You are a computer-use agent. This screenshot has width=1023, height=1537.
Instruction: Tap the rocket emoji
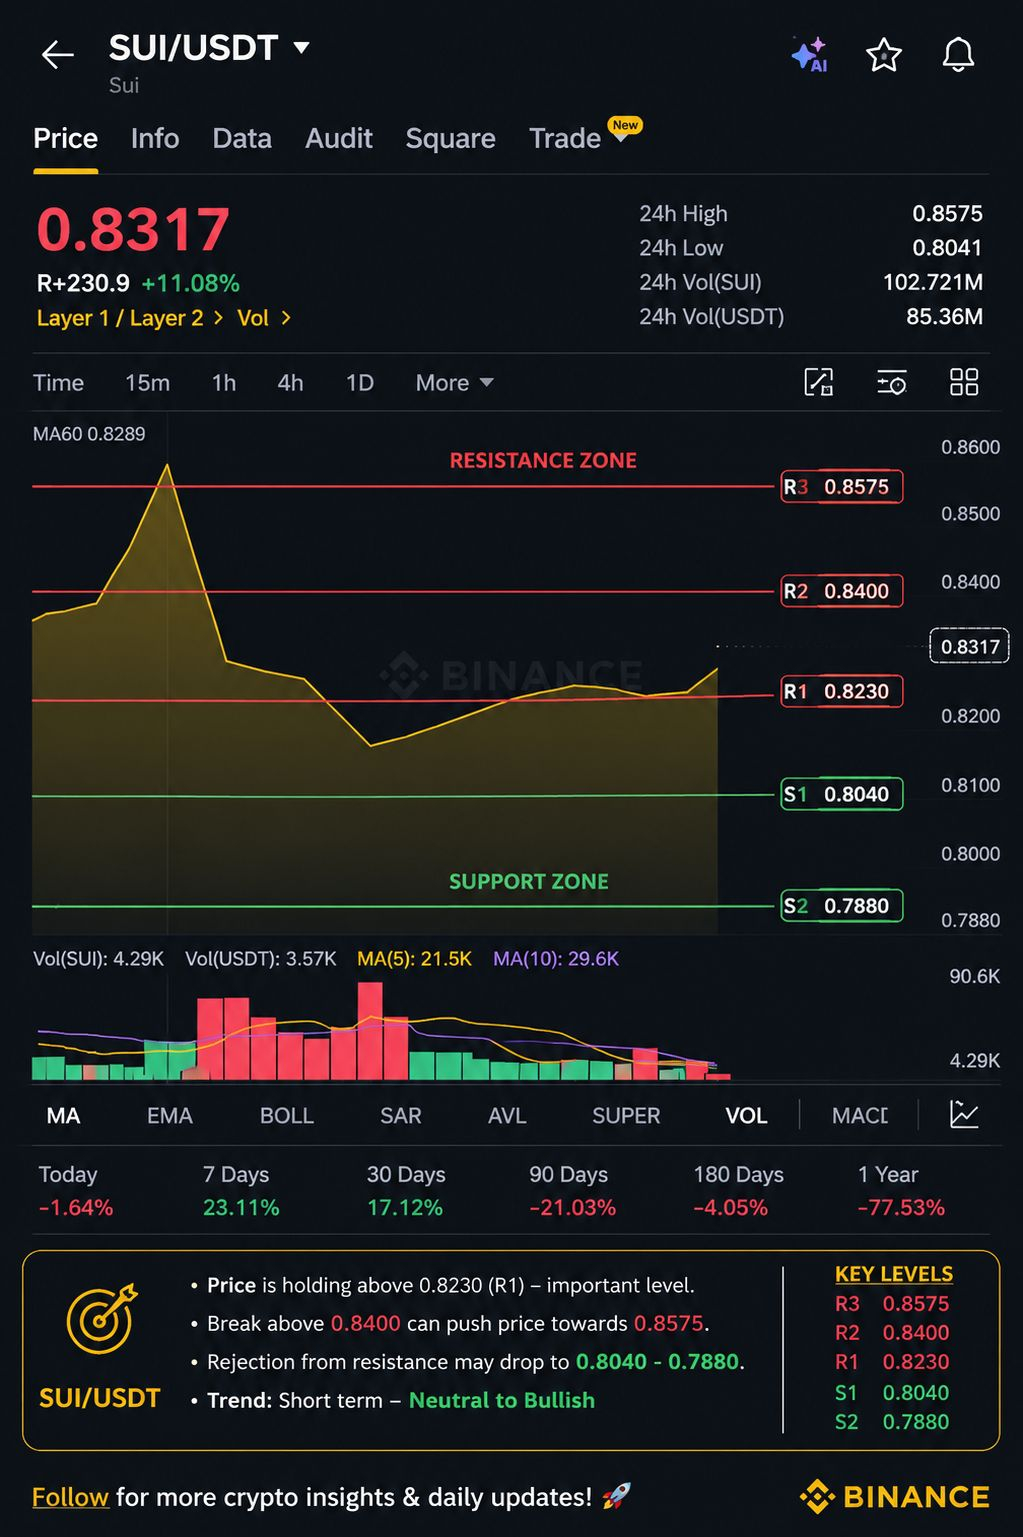coord(617,1496)
